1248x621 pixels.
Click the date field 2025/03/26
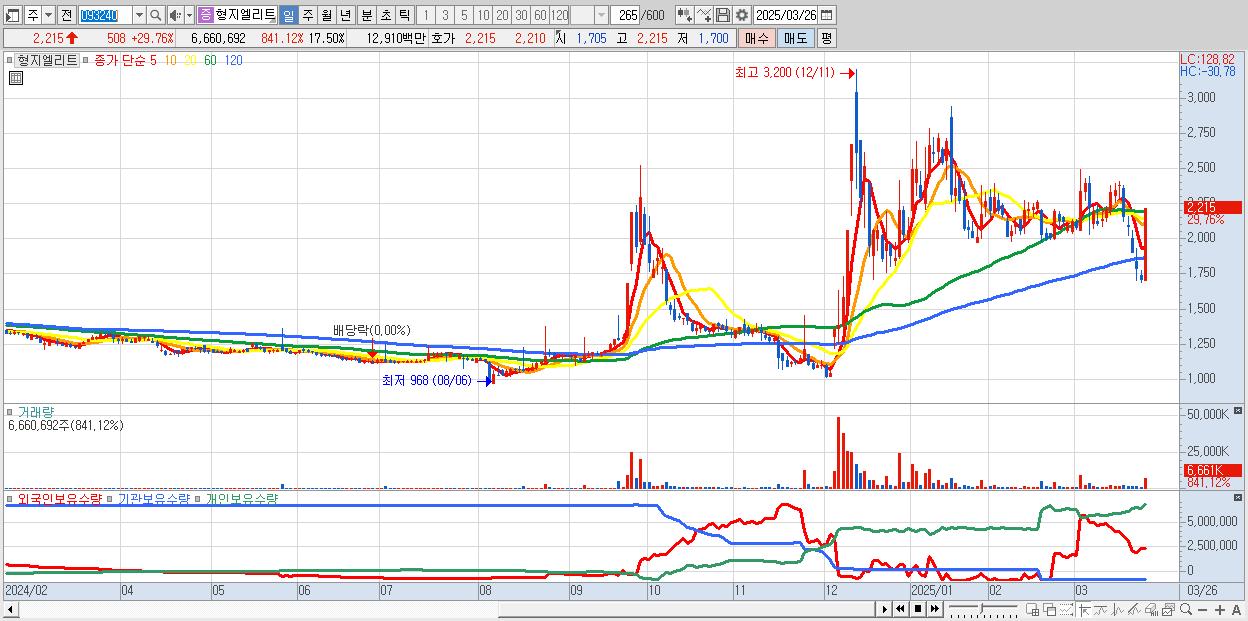click(785, 15)
